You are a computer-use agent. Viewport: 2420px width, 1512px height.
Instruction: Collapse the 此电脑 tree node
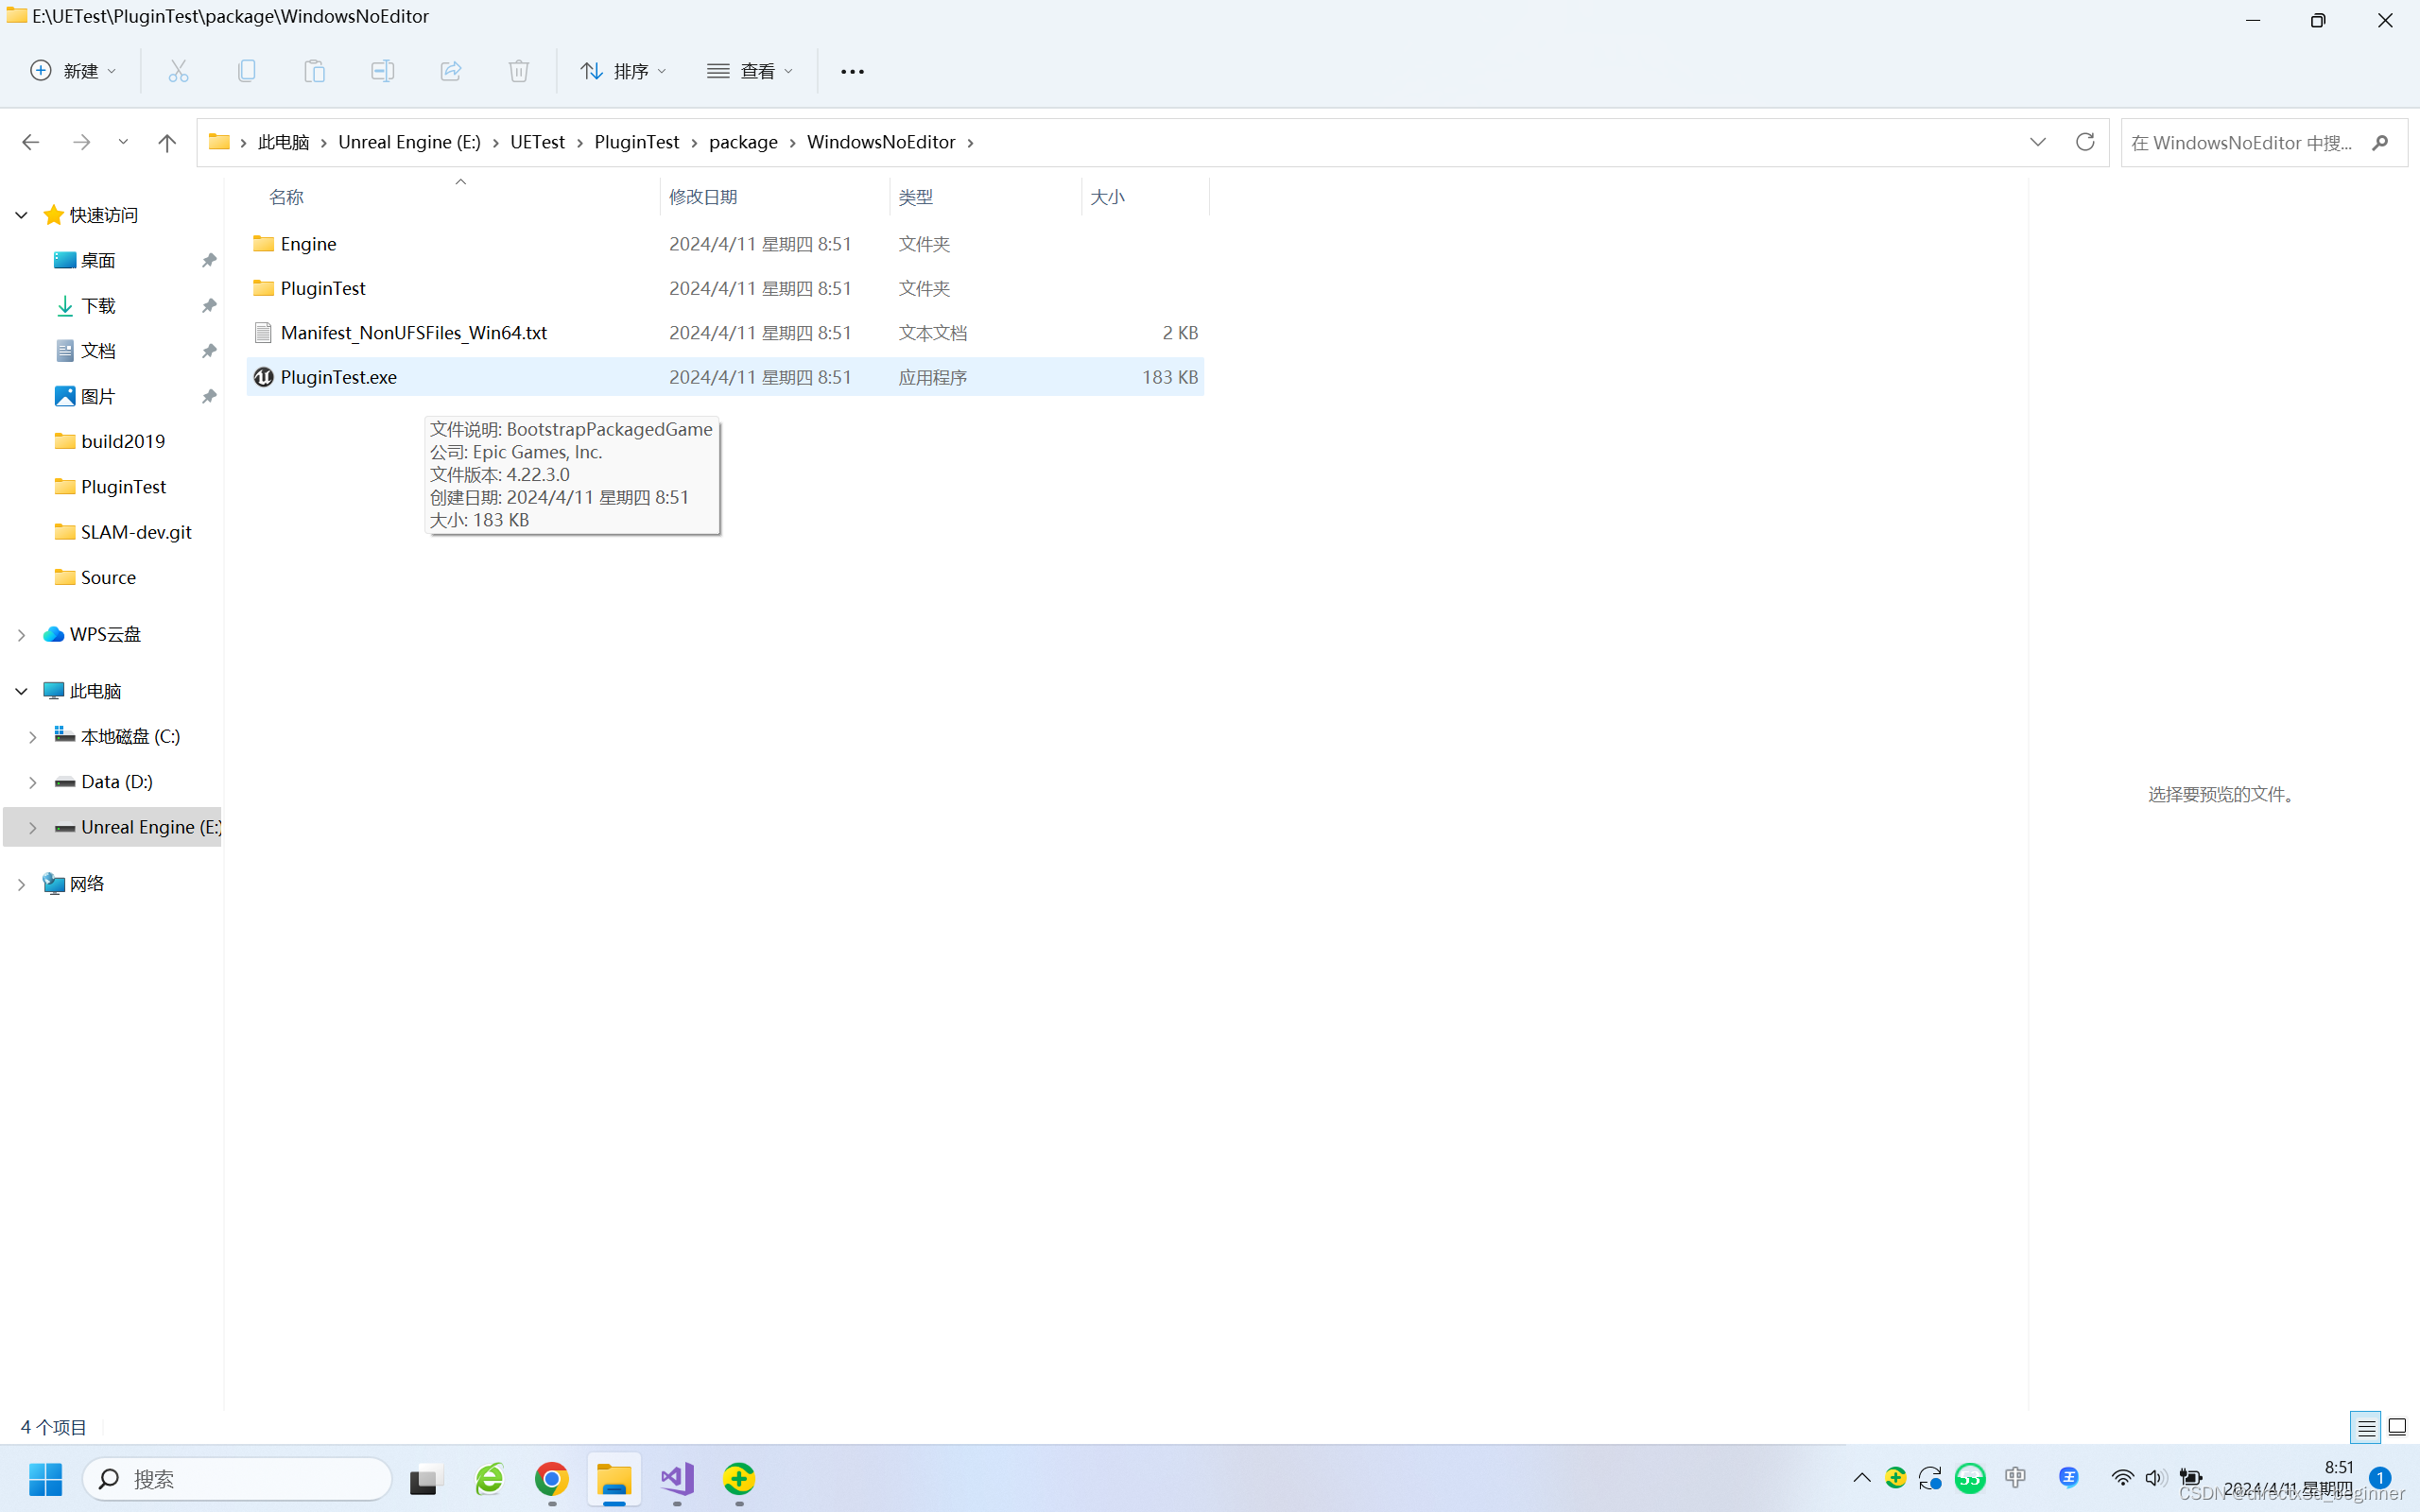coord(21,691)
